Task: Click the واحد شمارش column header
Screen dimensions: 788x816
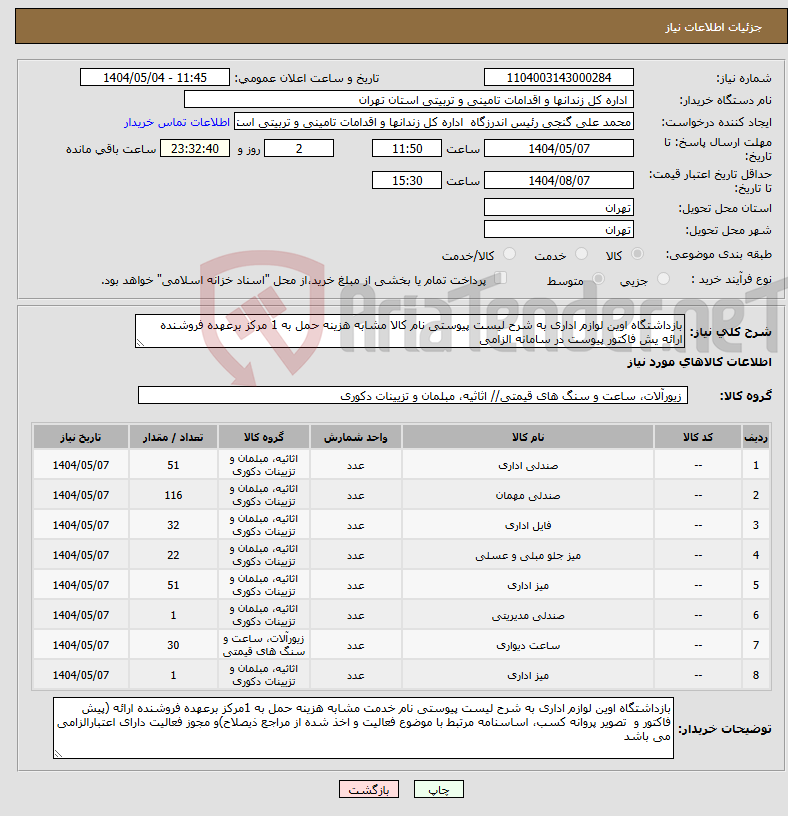Action: [x=355, y=437]
